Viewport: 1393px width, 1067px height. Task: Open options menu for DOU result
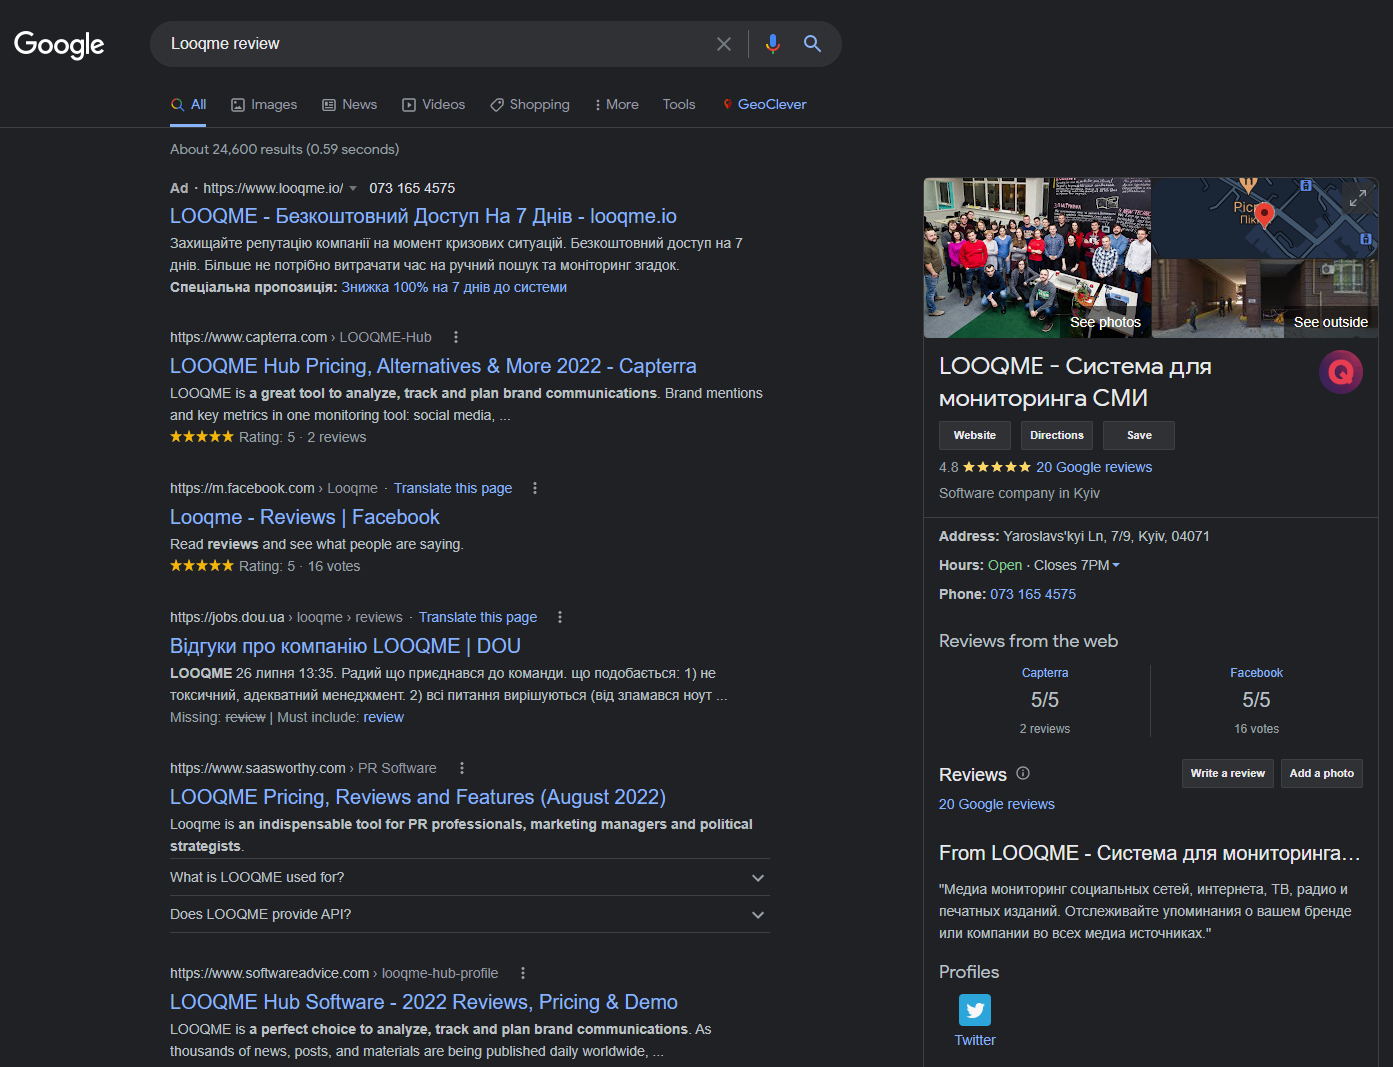tap(560, 617)
